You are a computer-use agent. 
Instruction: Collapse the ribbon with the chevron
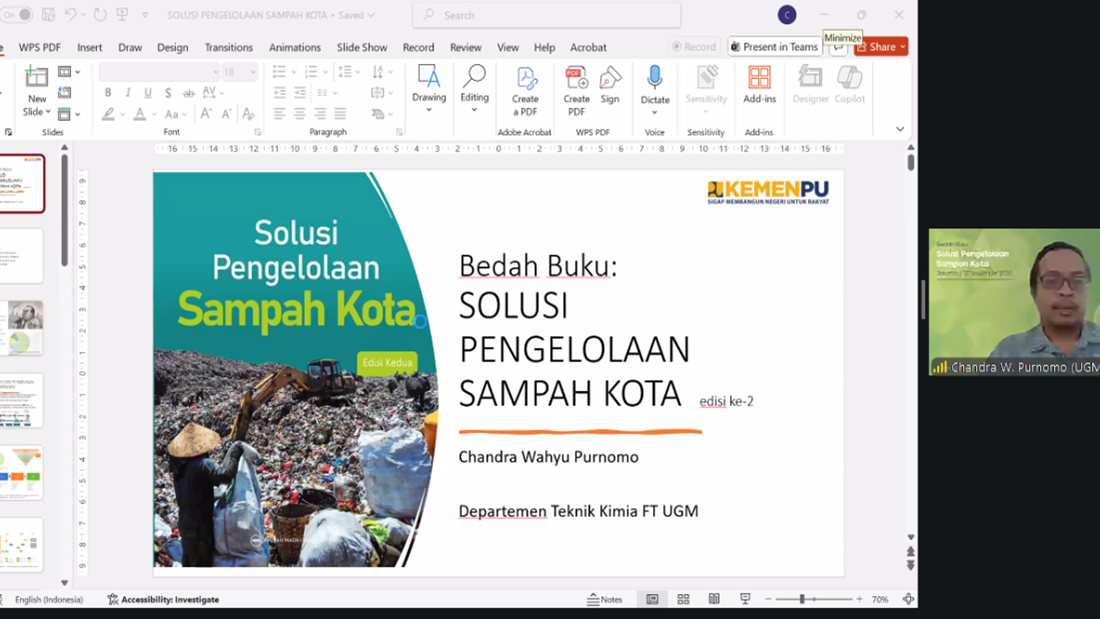(x=900, y=129)
